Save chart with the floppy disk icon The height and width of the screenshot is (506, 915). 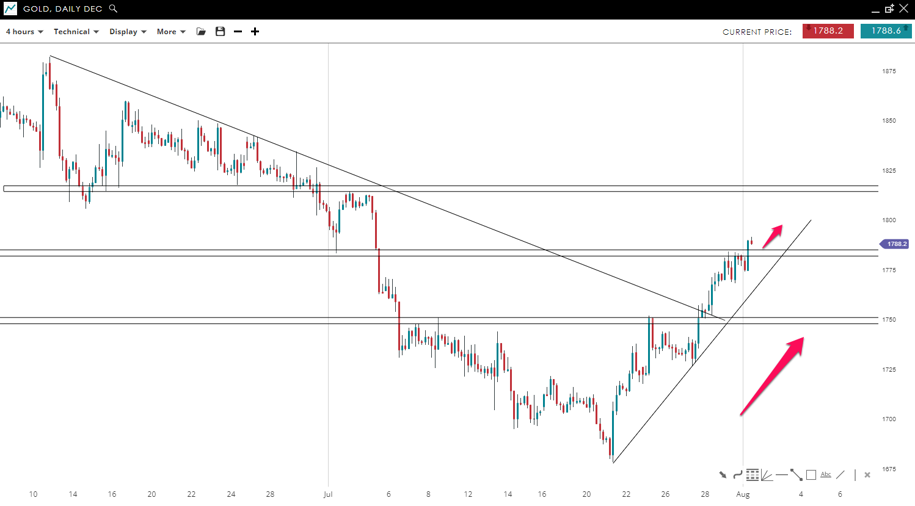point(220,32)
